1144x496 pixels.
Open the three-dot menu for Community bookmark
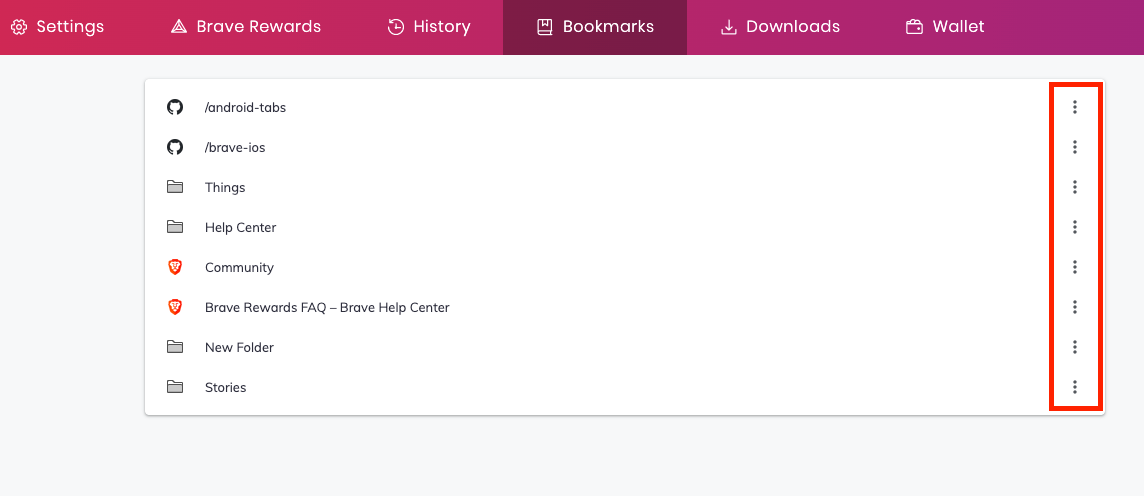1075,267
